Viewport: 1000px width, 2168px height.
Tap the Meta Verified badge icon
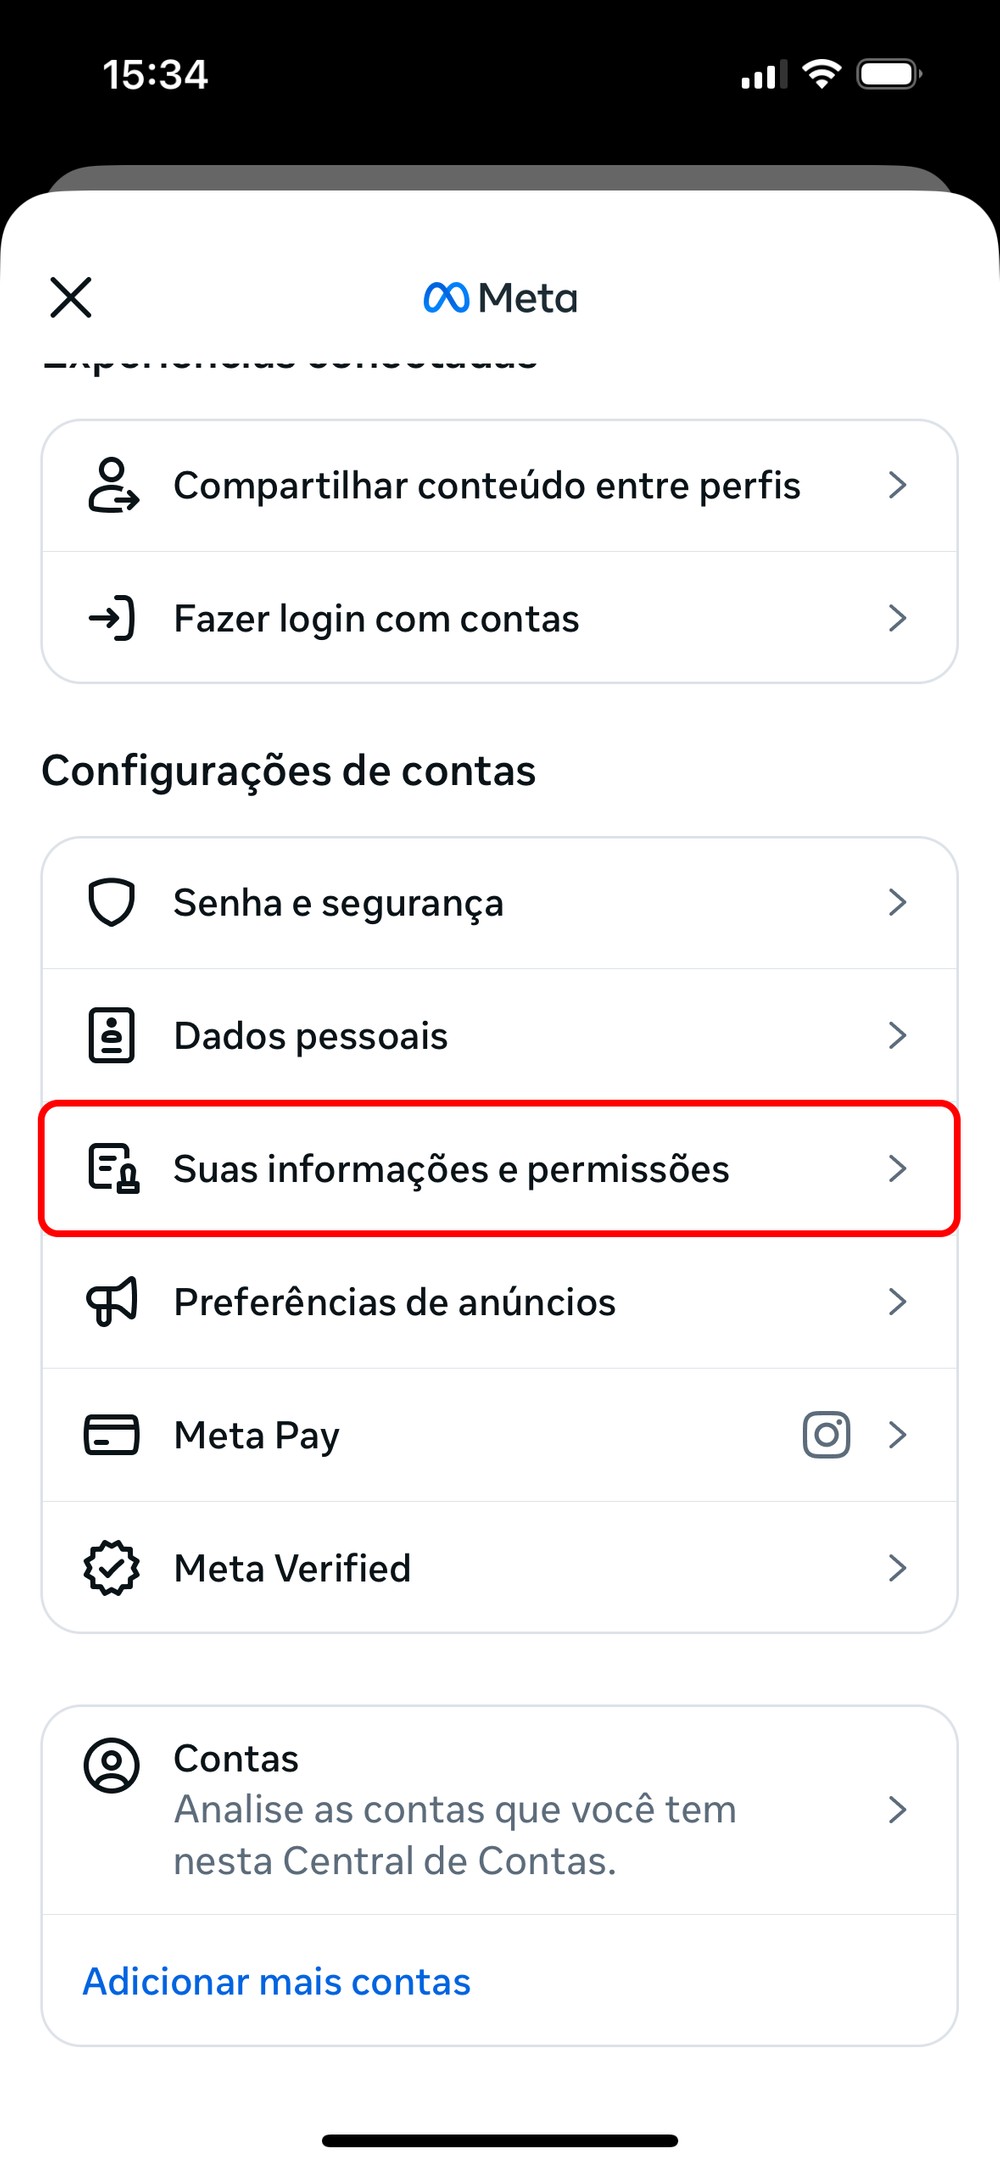tap(112, 1567)
